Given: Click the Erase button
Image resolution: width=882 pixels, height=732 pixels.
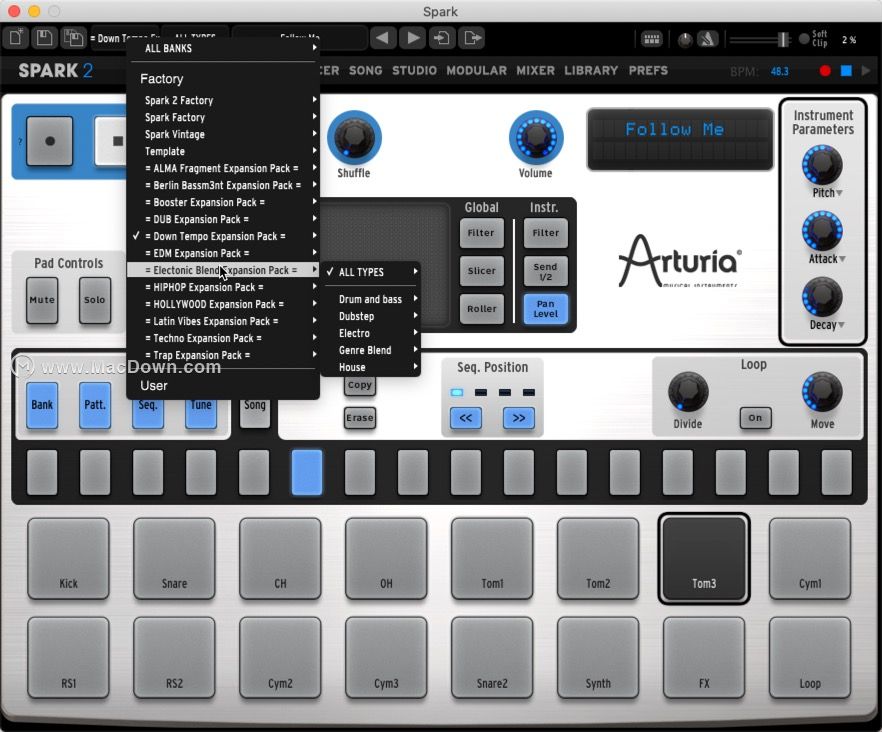Looking at the screenshot, I should pyautogui.click(x=360, y=418).
